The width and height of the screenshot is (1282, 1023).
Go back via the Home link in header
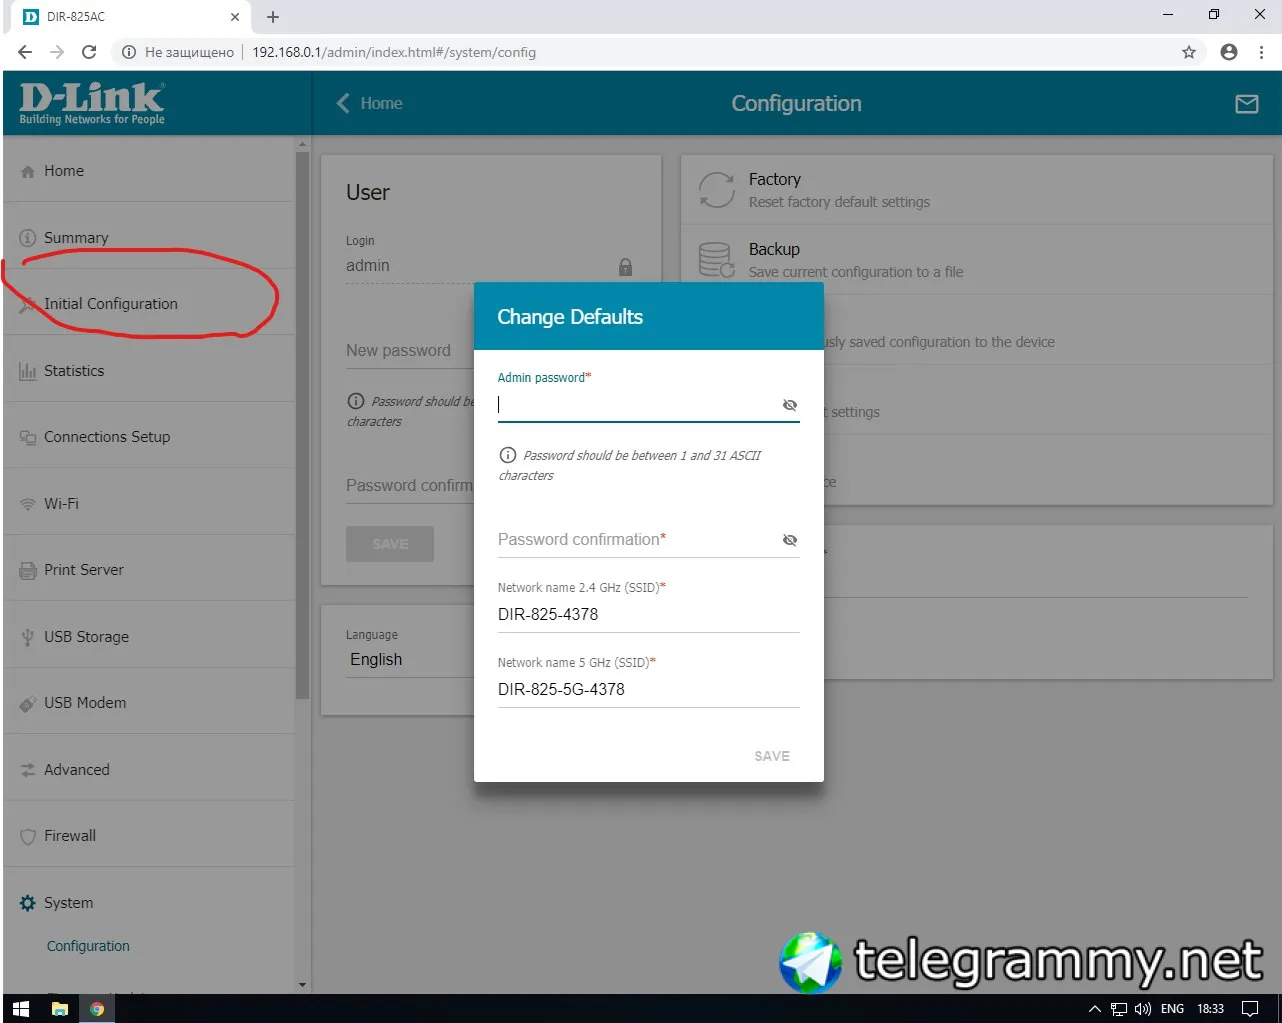(x=370, y=104)
